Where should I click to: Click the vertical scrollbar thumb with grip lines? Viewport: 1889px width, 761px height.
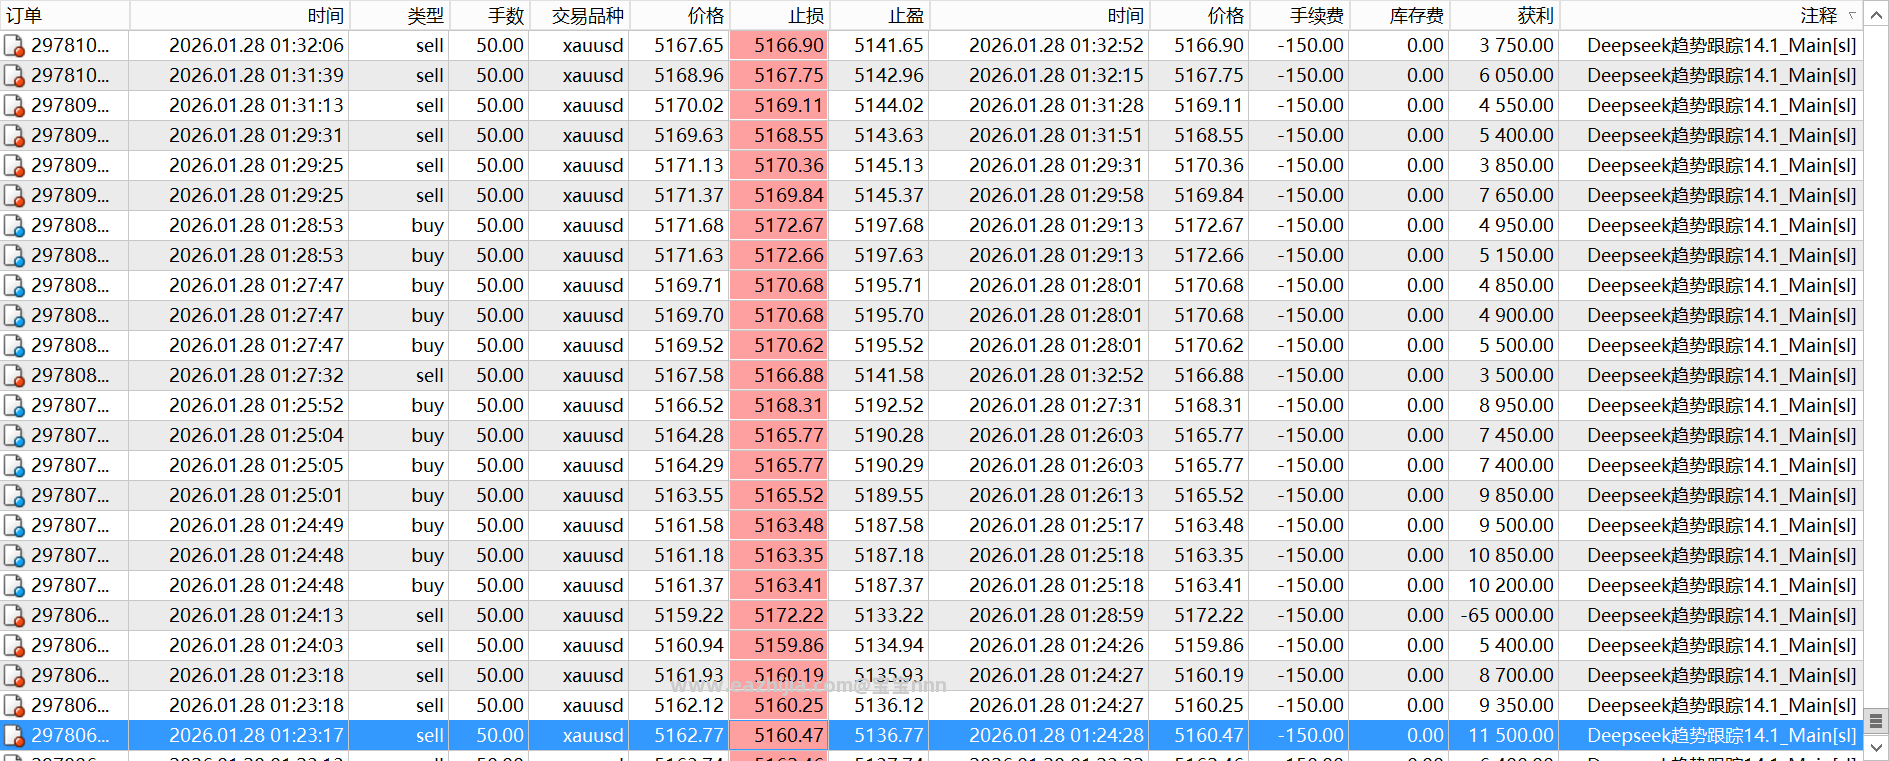[x=1876, y=721]
